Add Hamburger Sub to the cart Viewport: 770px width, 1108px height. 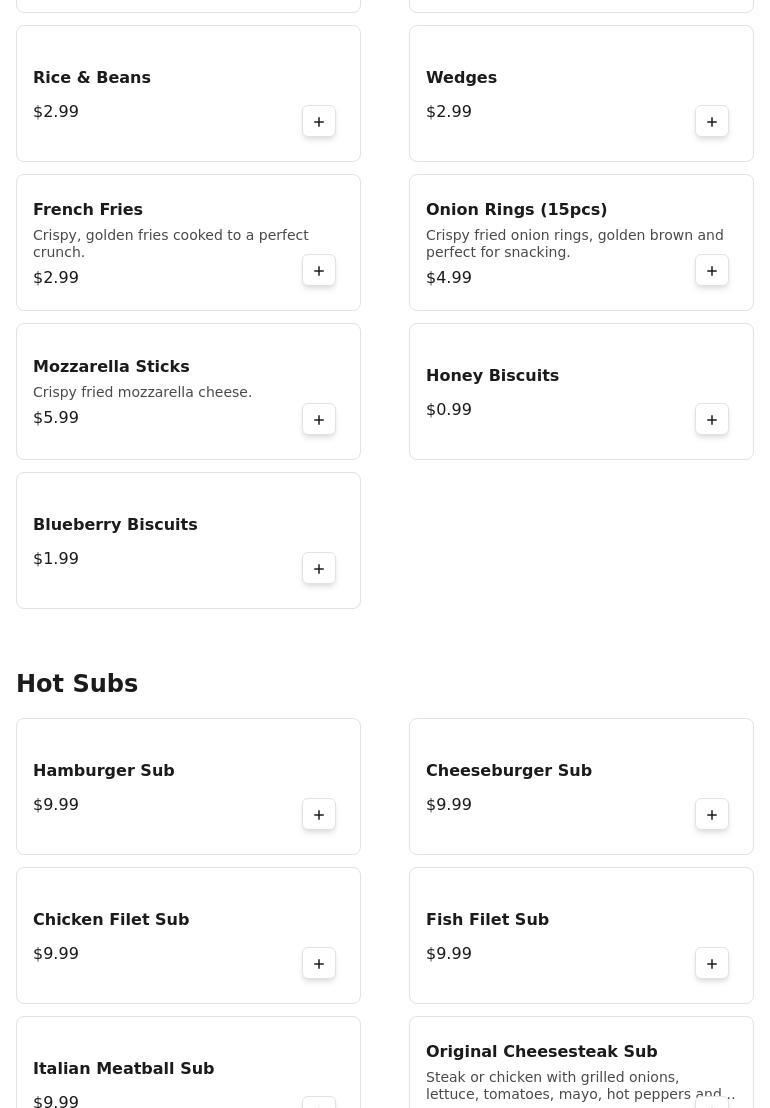point(319,815)
